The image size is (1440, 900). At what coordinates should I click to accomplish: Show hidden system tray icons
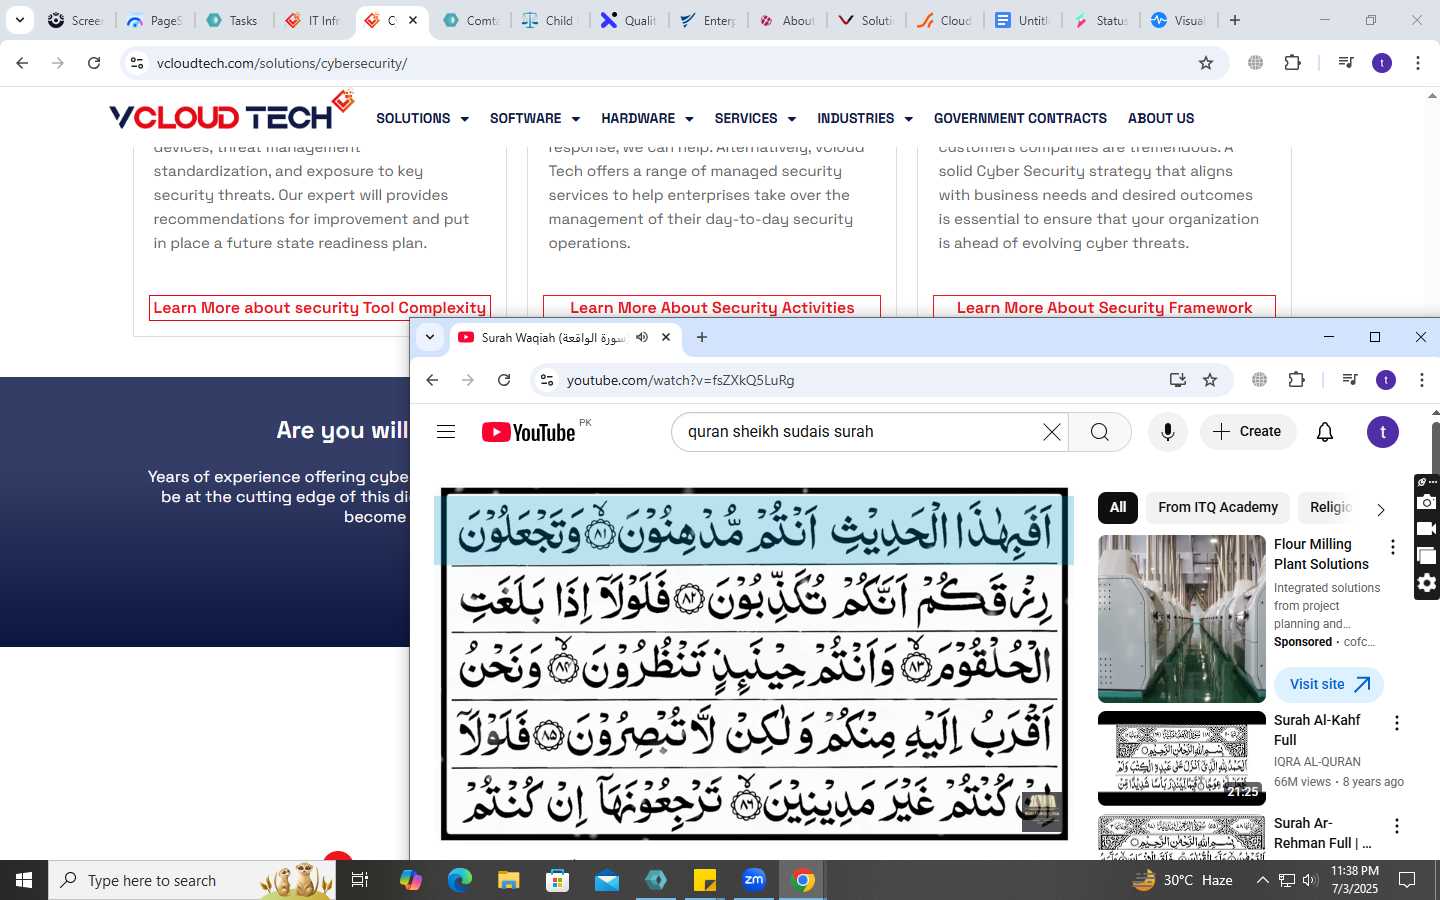(1262, 880)
